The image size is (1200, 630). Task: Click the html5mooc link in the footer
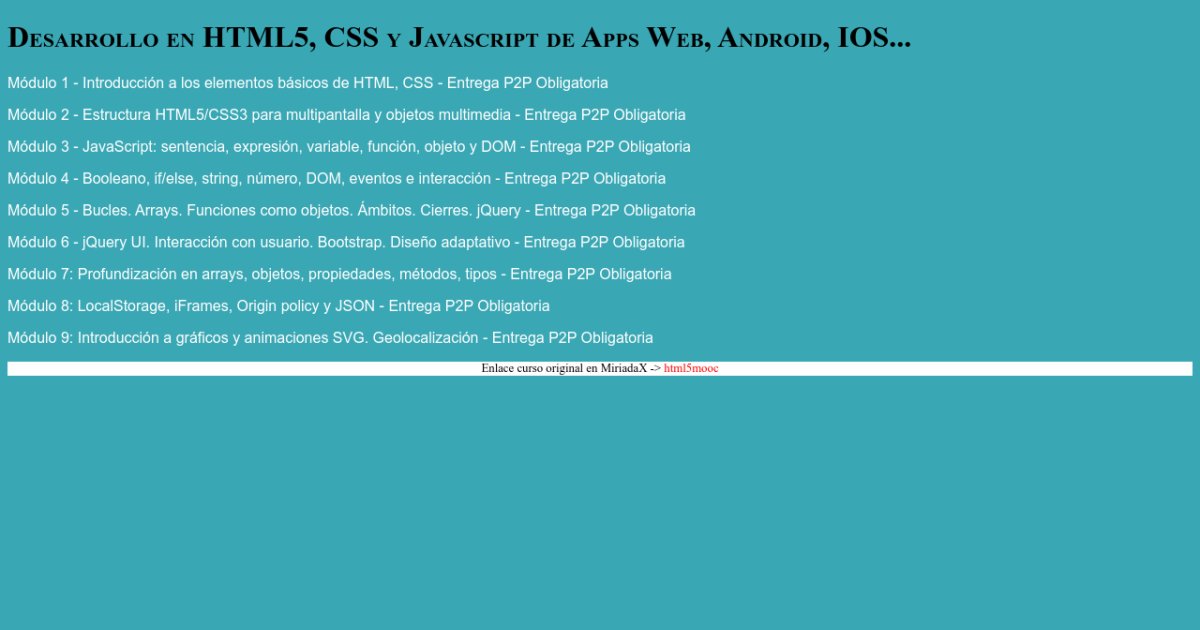[690, 368]
